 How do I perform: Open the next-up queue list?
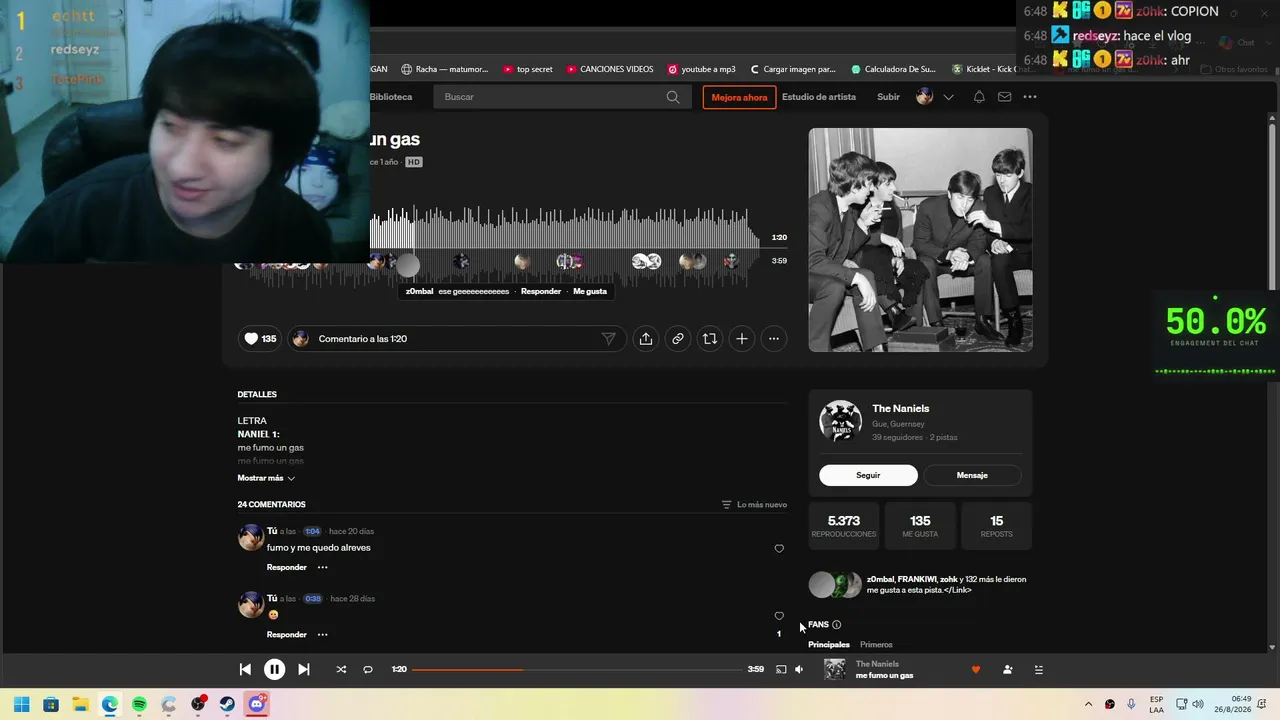(x=1038, y=670)
